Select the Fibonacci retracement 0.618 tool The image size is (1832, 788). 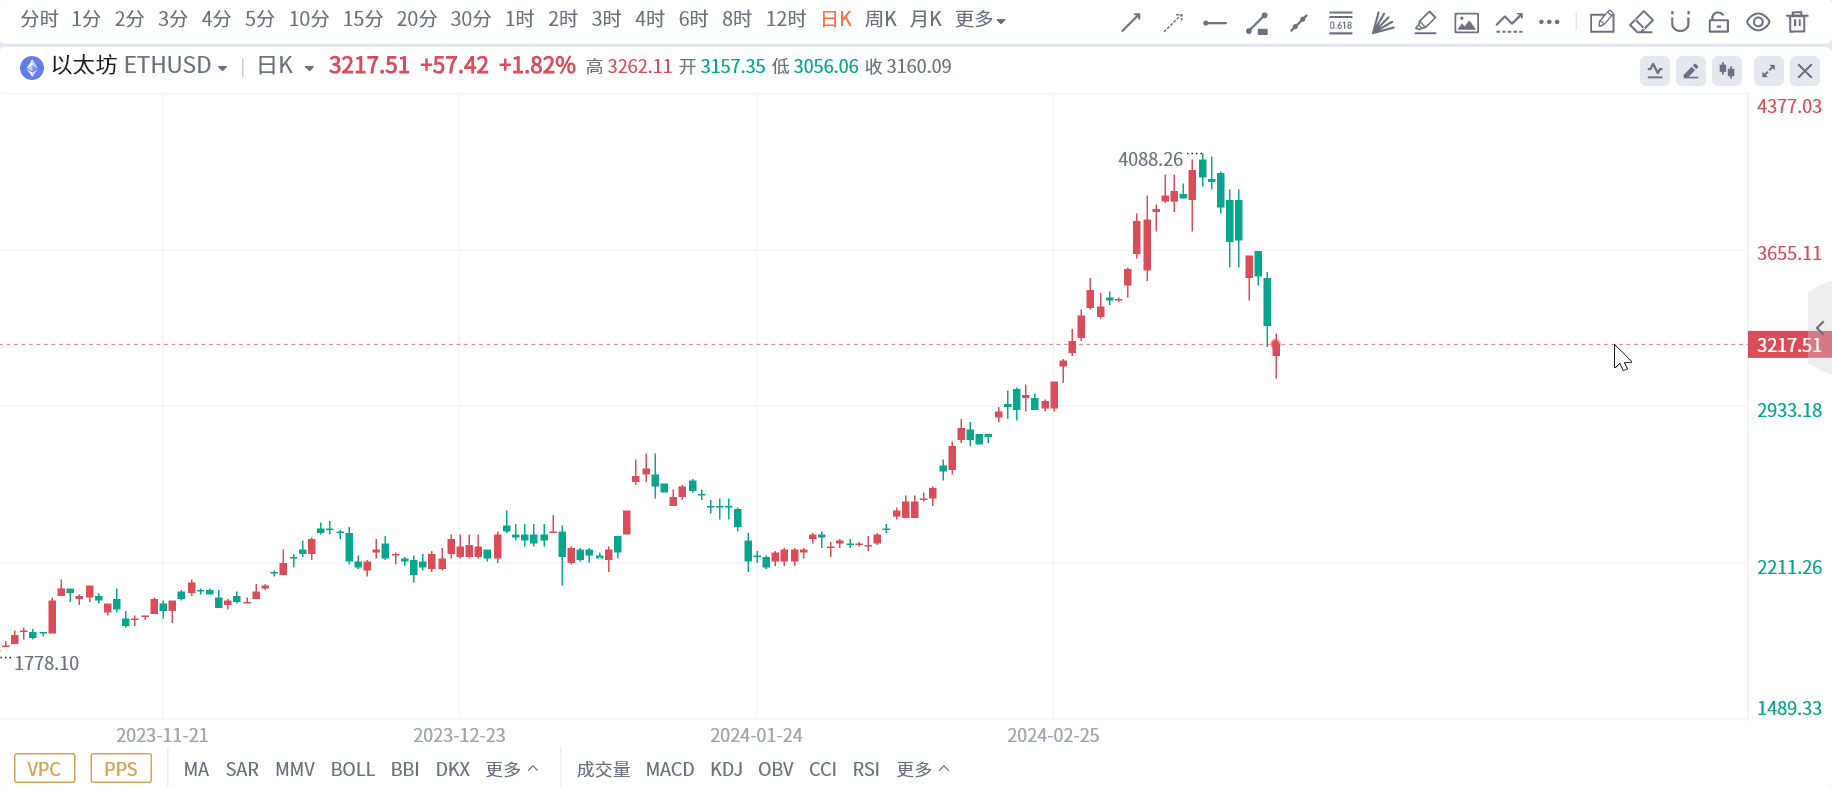1341,22
